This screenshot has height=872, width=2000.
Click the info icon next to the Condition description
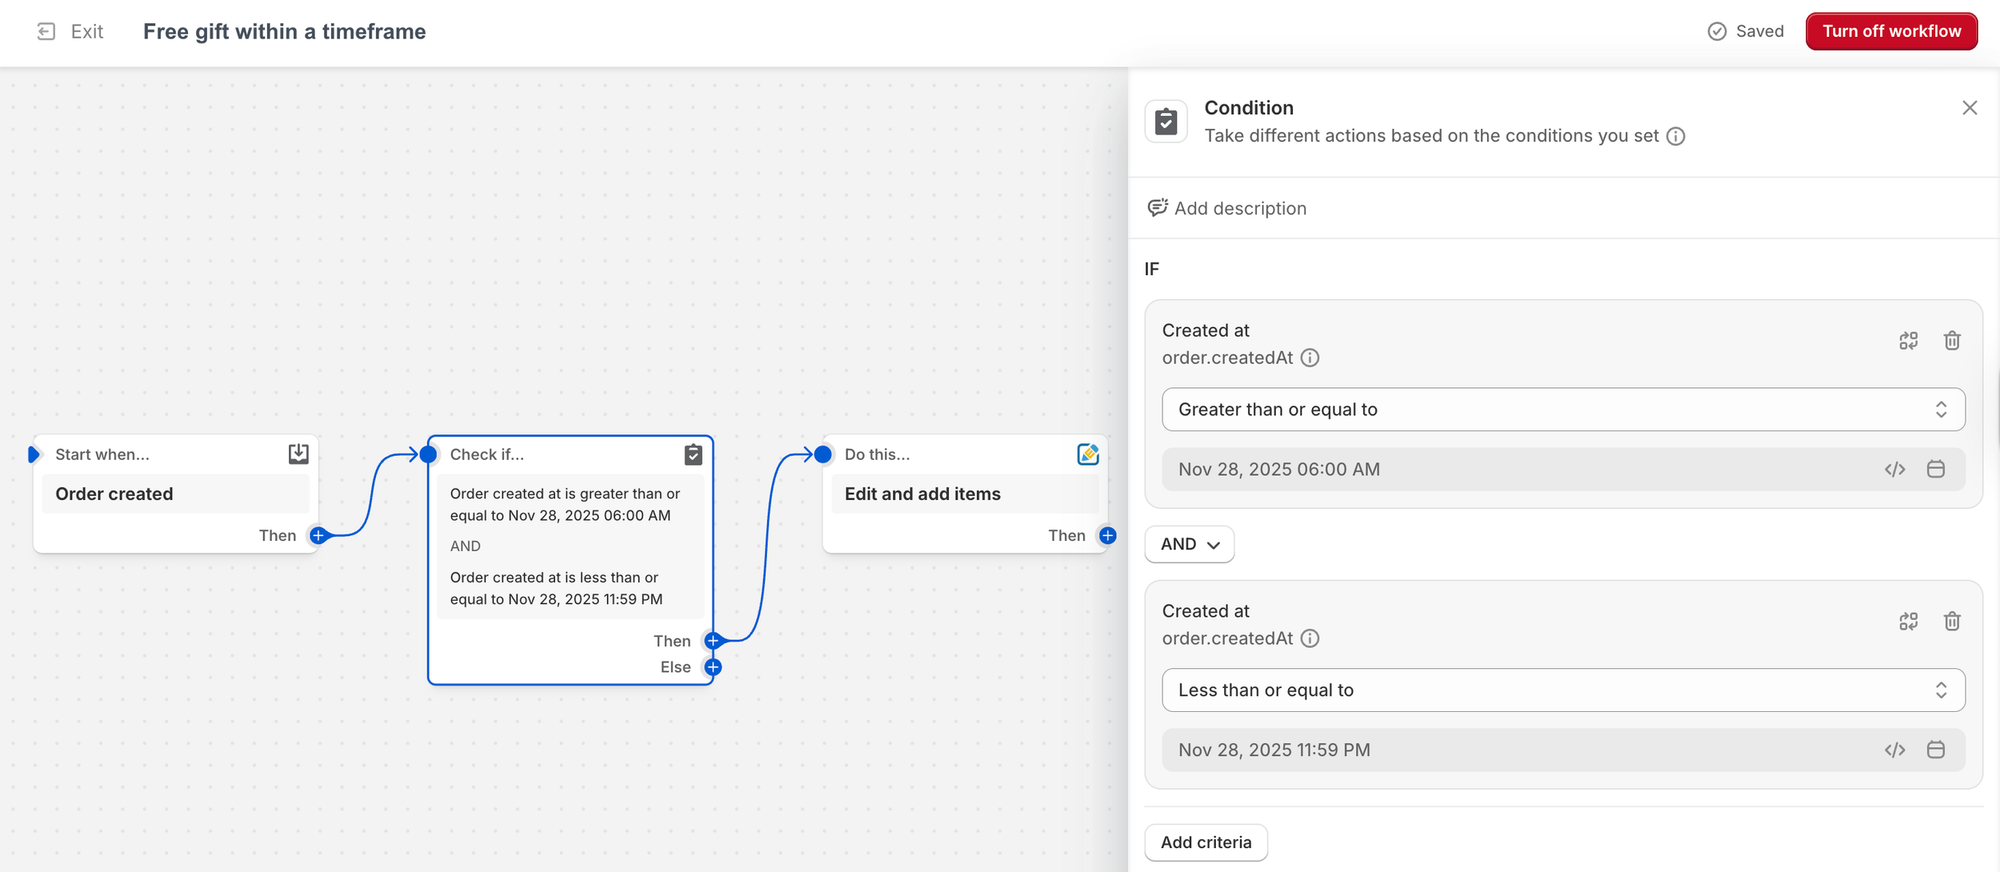pos(1676,136)
